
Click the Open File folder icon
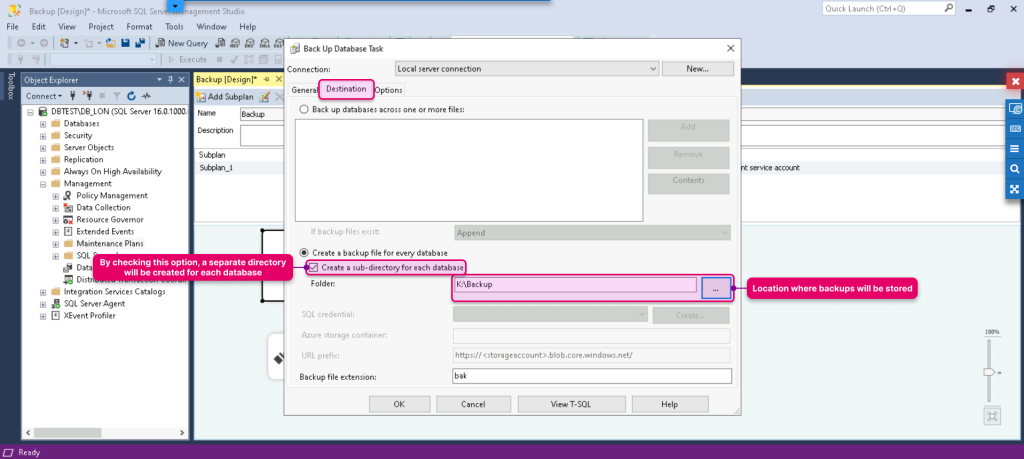pyautogui.click(x=111, y=43)
